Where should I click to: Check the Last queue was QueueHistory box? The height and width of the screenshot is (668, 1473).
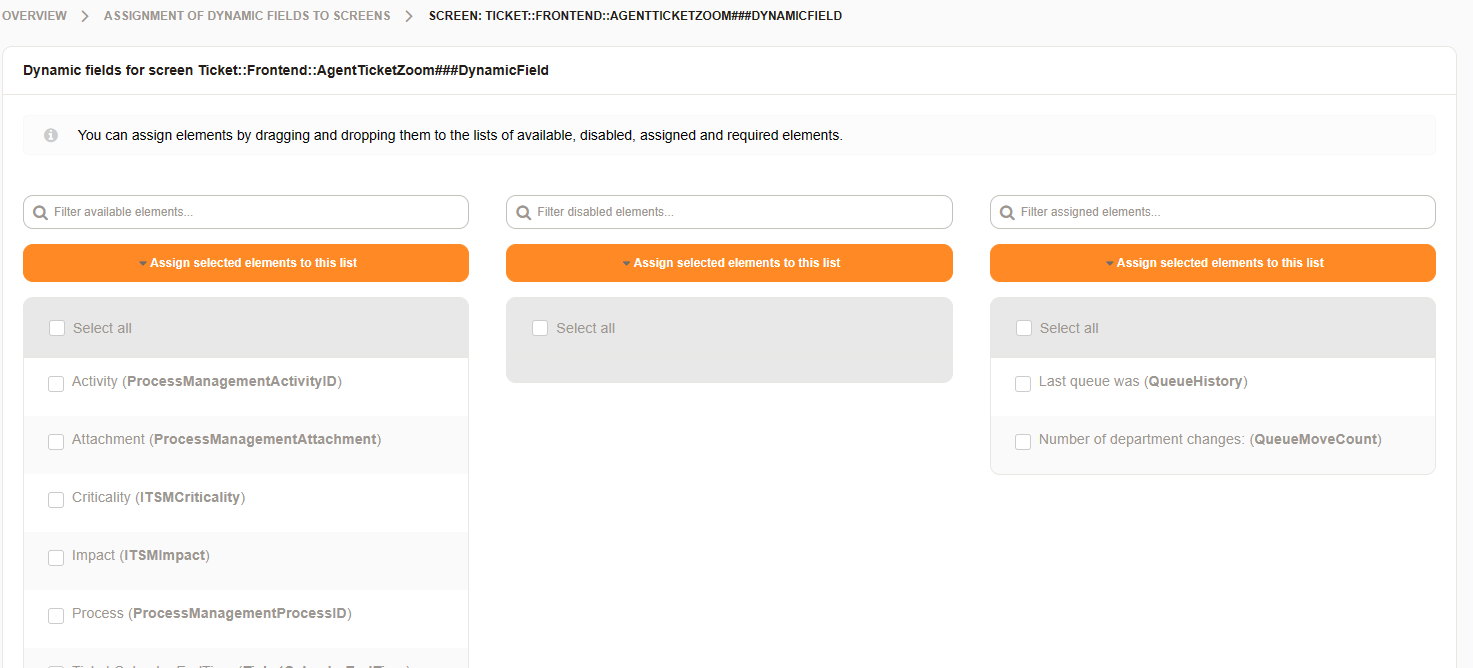tap(1023, 384)
